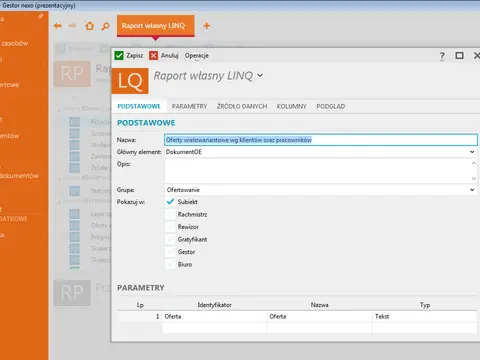
Task: Expand the Grupa Ofertowanie dropdown arrow
Action: pos(472,190)
